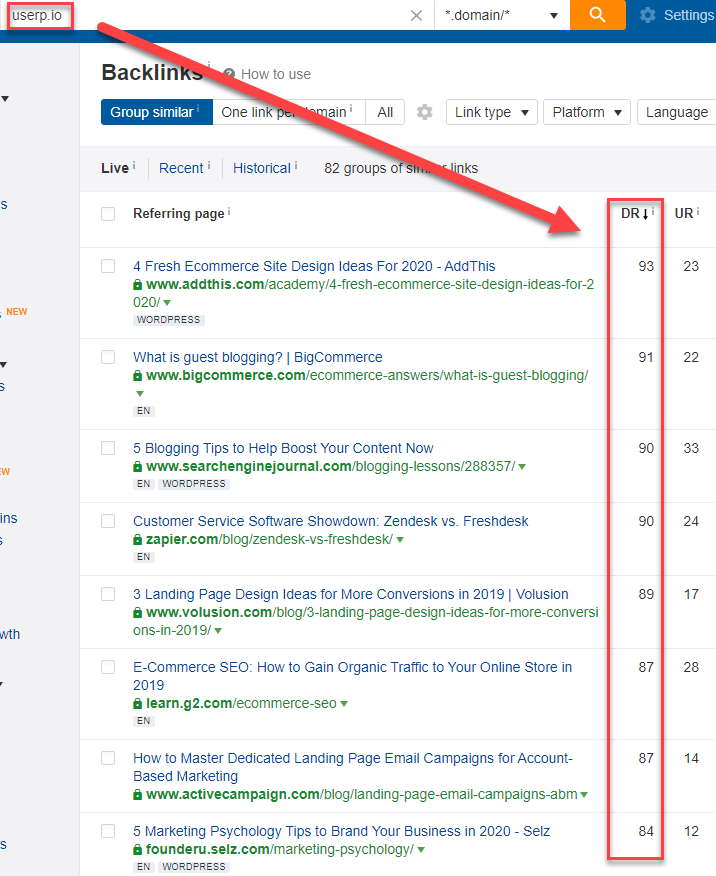Viewport: 716px width, 876px height.
Task: Expand the founderu.selz.com URL dropdown arrow
Action: tap(421, 850)
